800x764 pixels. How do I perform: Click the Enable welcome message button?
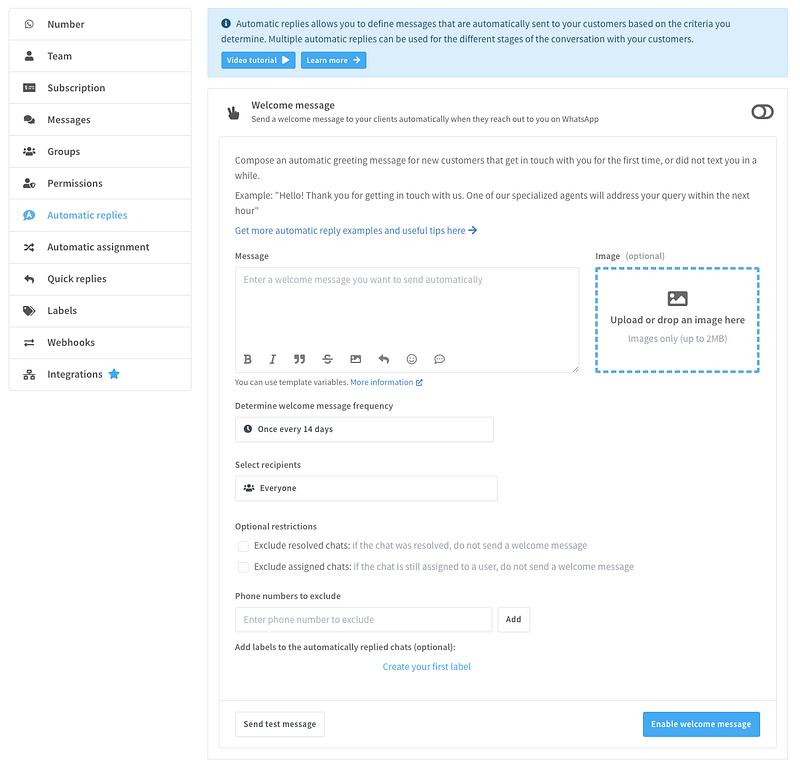pyautogui.click(x=700, y=724)
